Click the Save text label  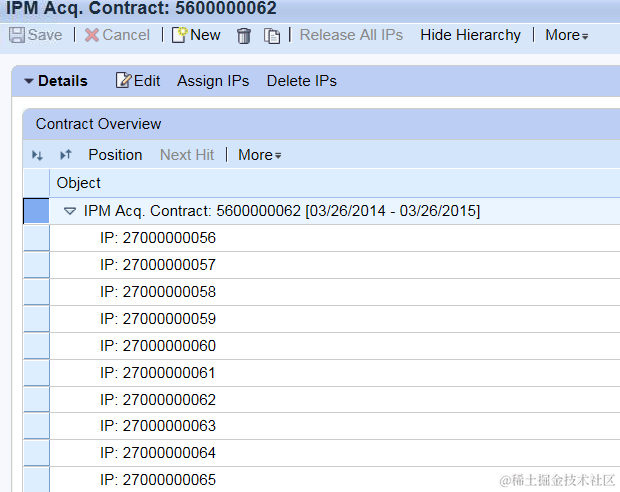coord(45,35)
